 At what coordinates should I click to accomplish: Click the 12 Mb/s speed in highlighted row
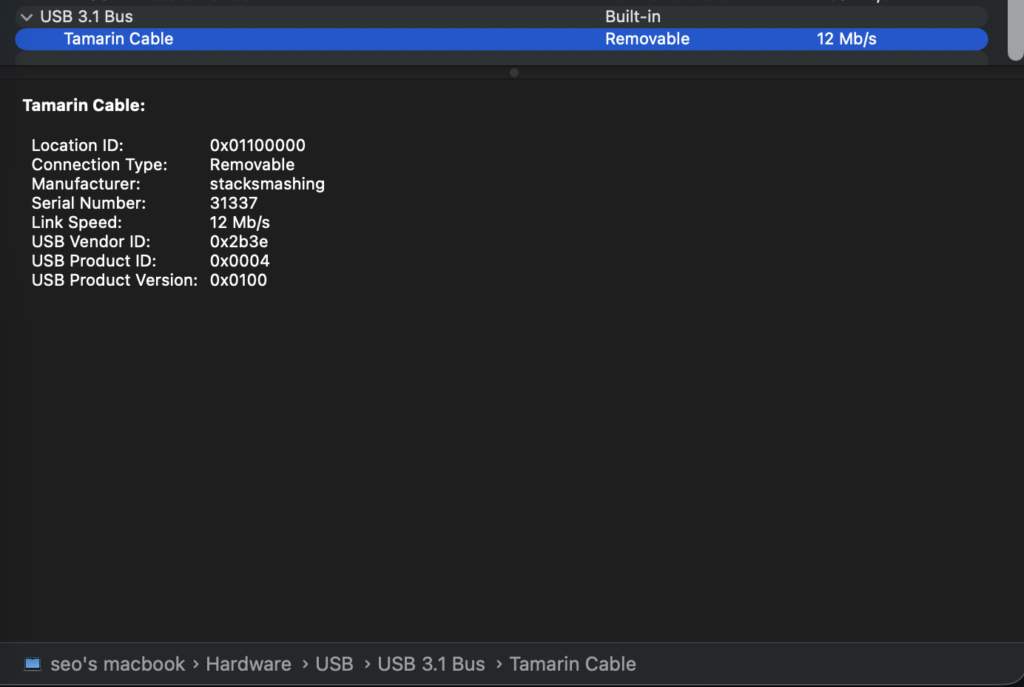tap(846, 39)
